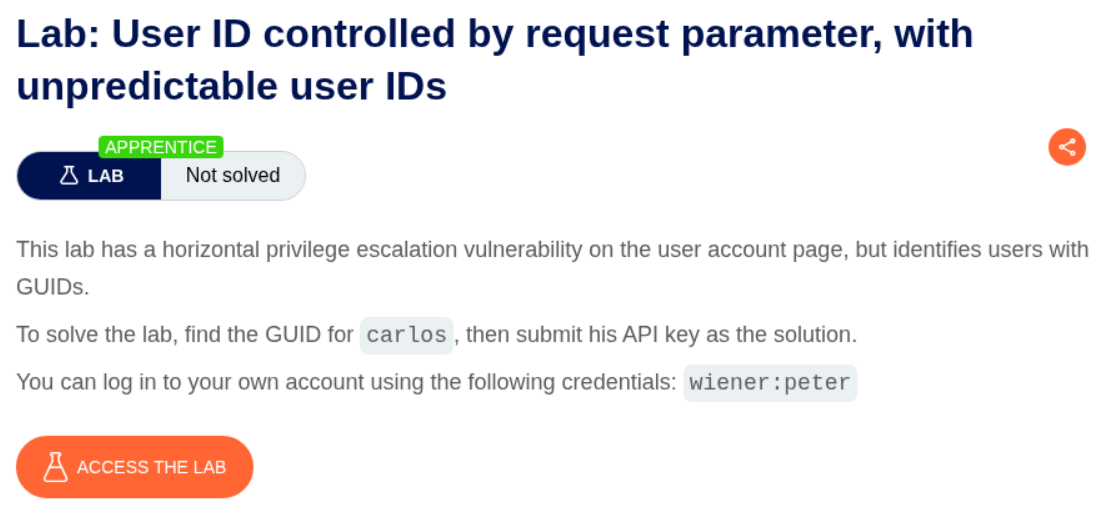Click the words unpredictable user IDs in the title
Image resolution: width=1111 pixels, height=511 pixels.
[x=231, y=87]
